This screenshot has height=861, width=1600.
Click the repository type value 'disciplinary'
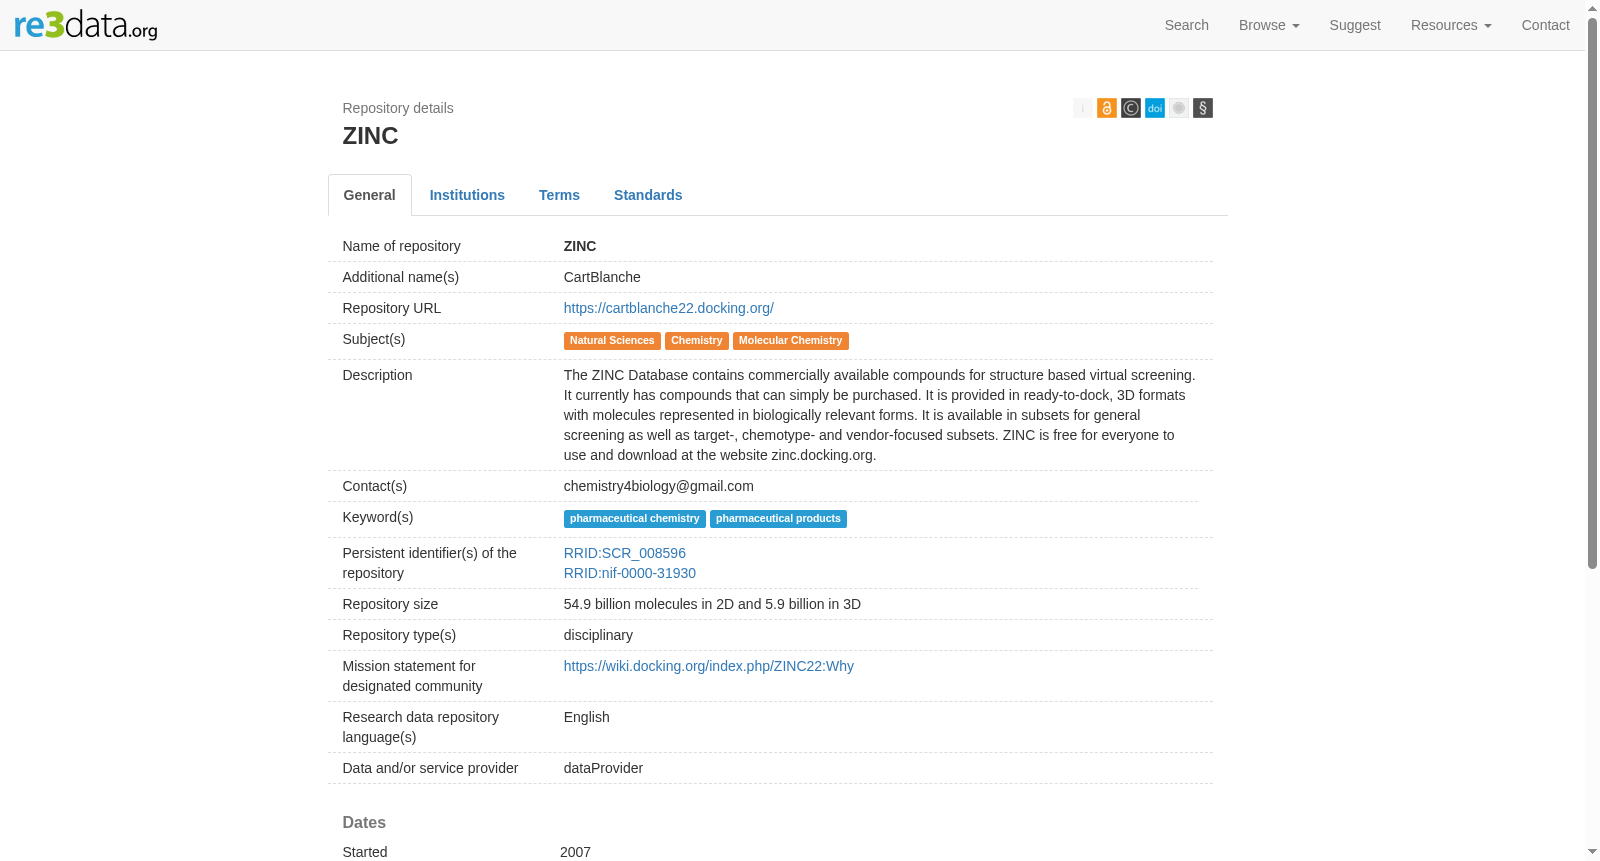[x=598, y=635]
